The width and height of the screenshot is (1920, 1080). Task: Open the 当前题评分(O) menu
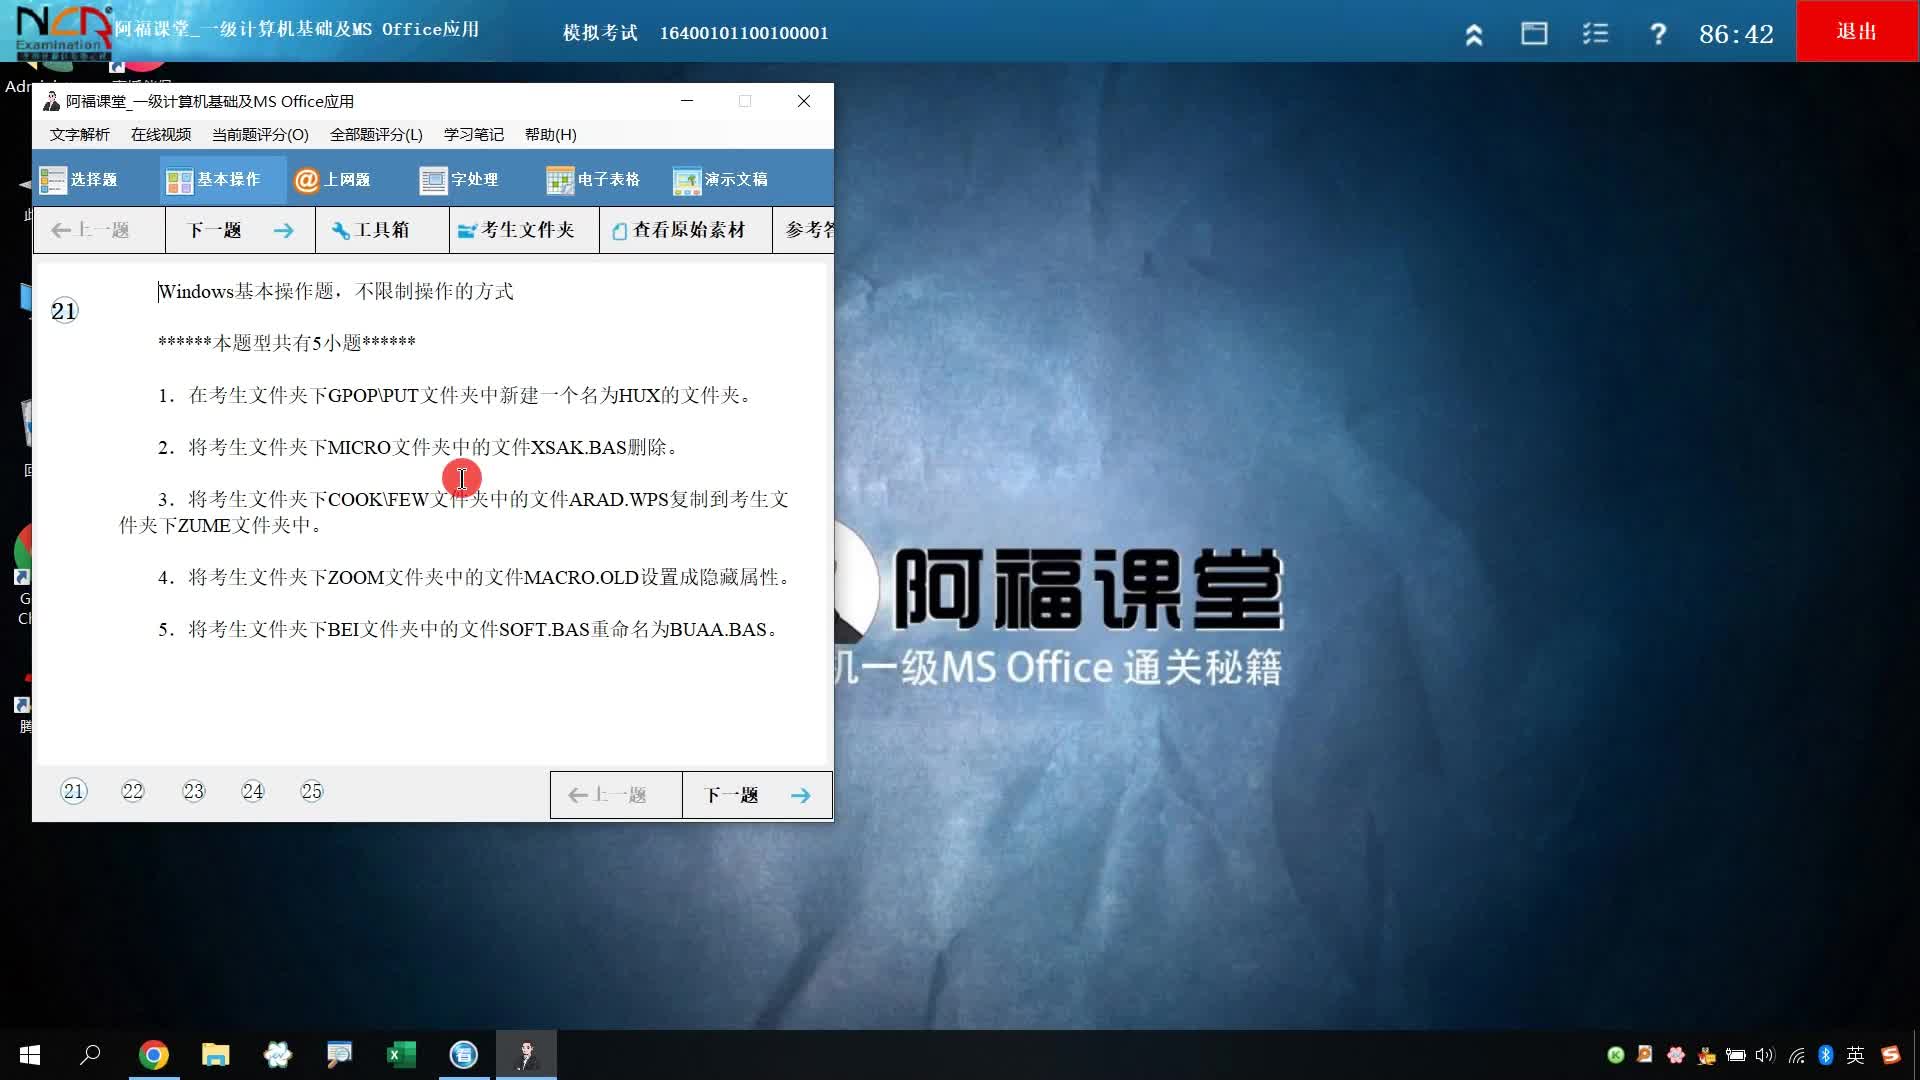coord(260,135)
